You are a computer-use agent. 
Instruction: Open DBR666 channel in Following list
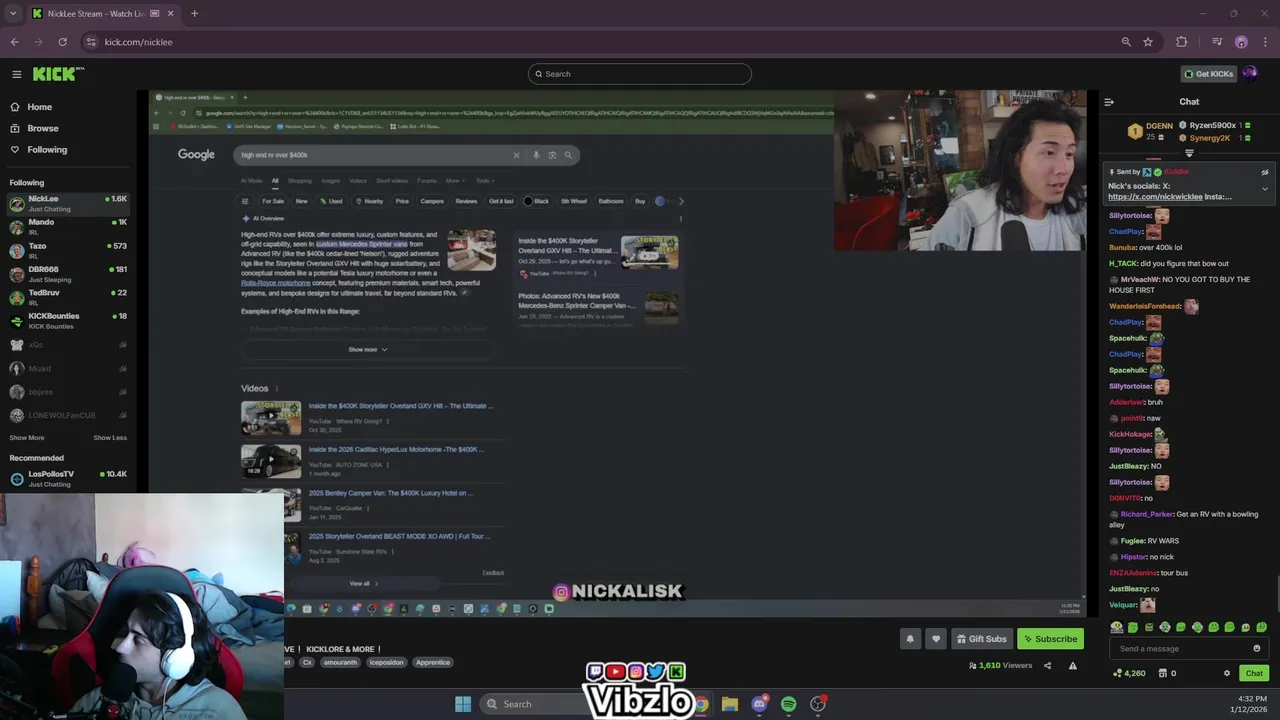68,273
